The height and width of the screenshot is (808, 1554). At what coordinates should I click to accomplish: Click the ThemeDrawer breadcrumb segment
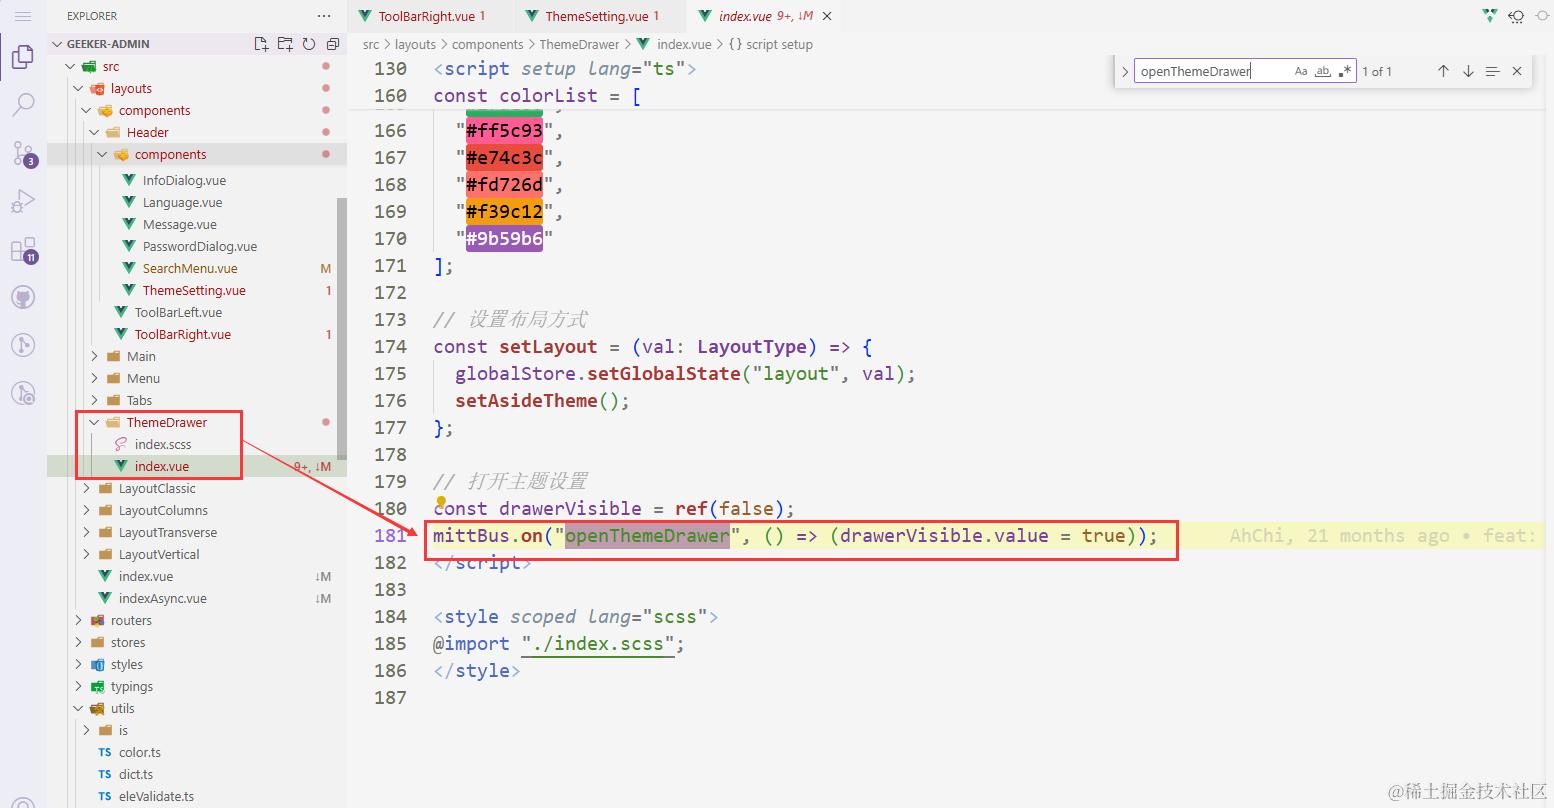tap(579, 44)
